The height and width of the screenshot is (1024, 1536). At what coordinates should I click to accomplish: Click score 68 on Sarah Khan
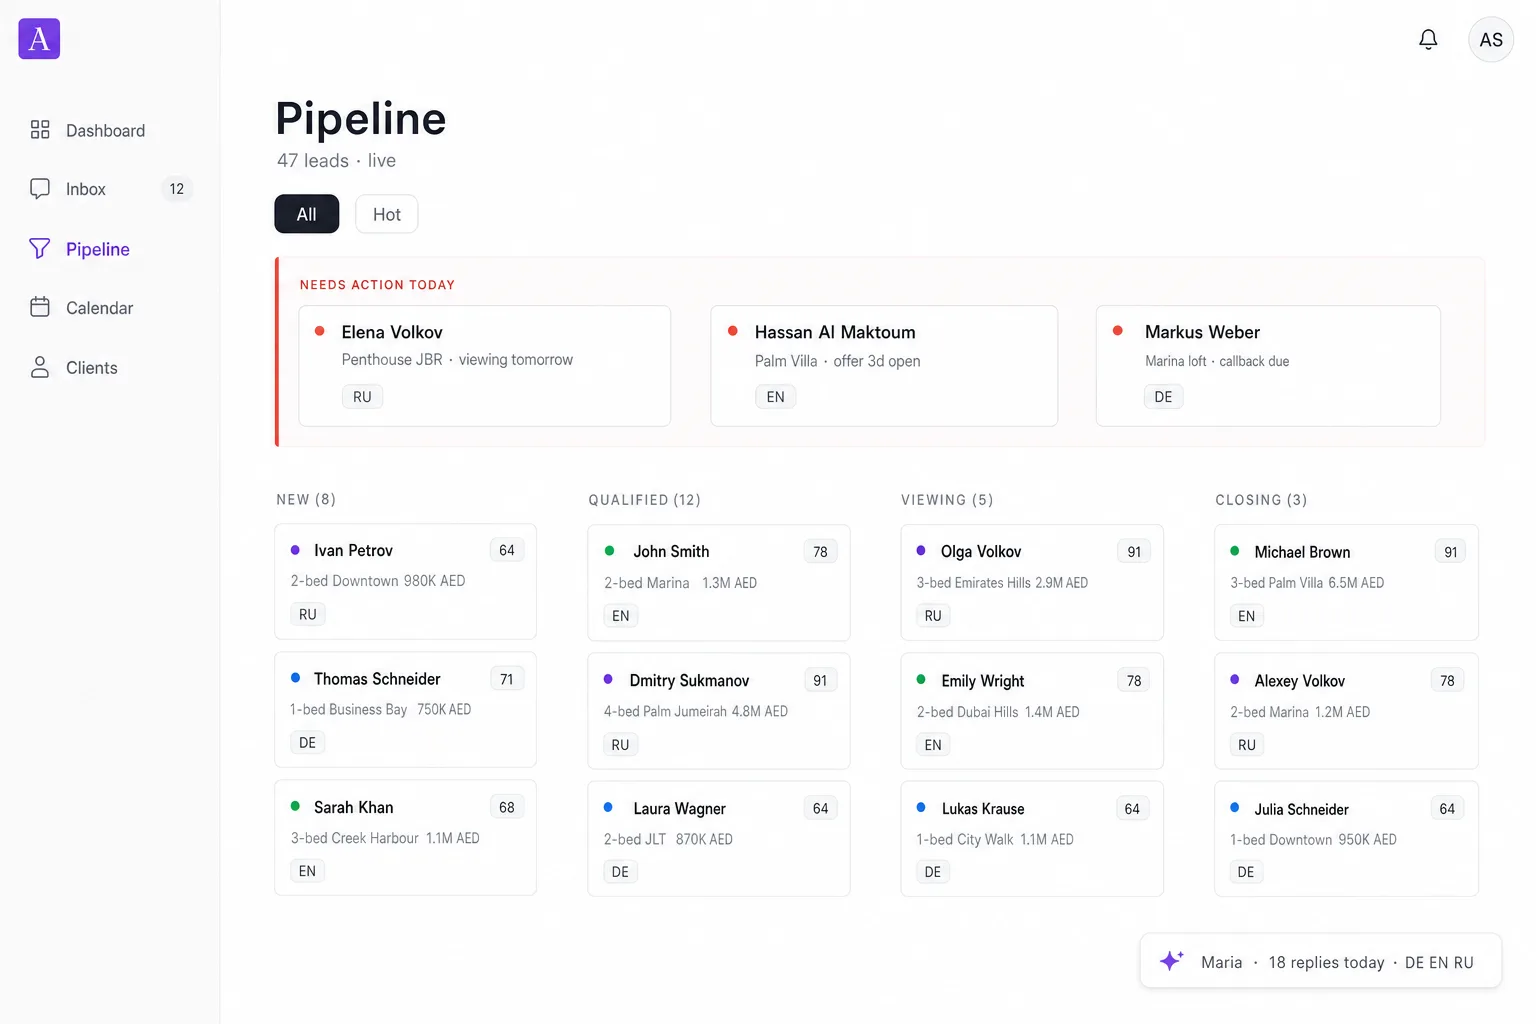tap(507, 807)
